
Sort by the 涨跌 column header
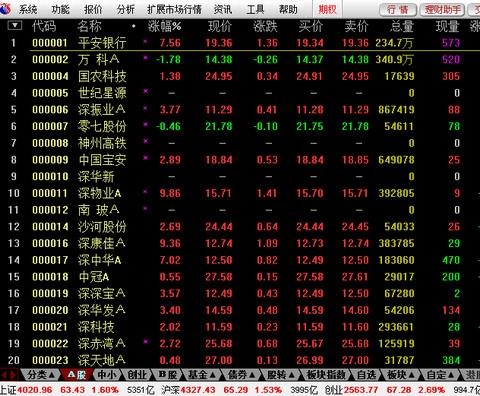pyautogui.click(x=265, y=26)
